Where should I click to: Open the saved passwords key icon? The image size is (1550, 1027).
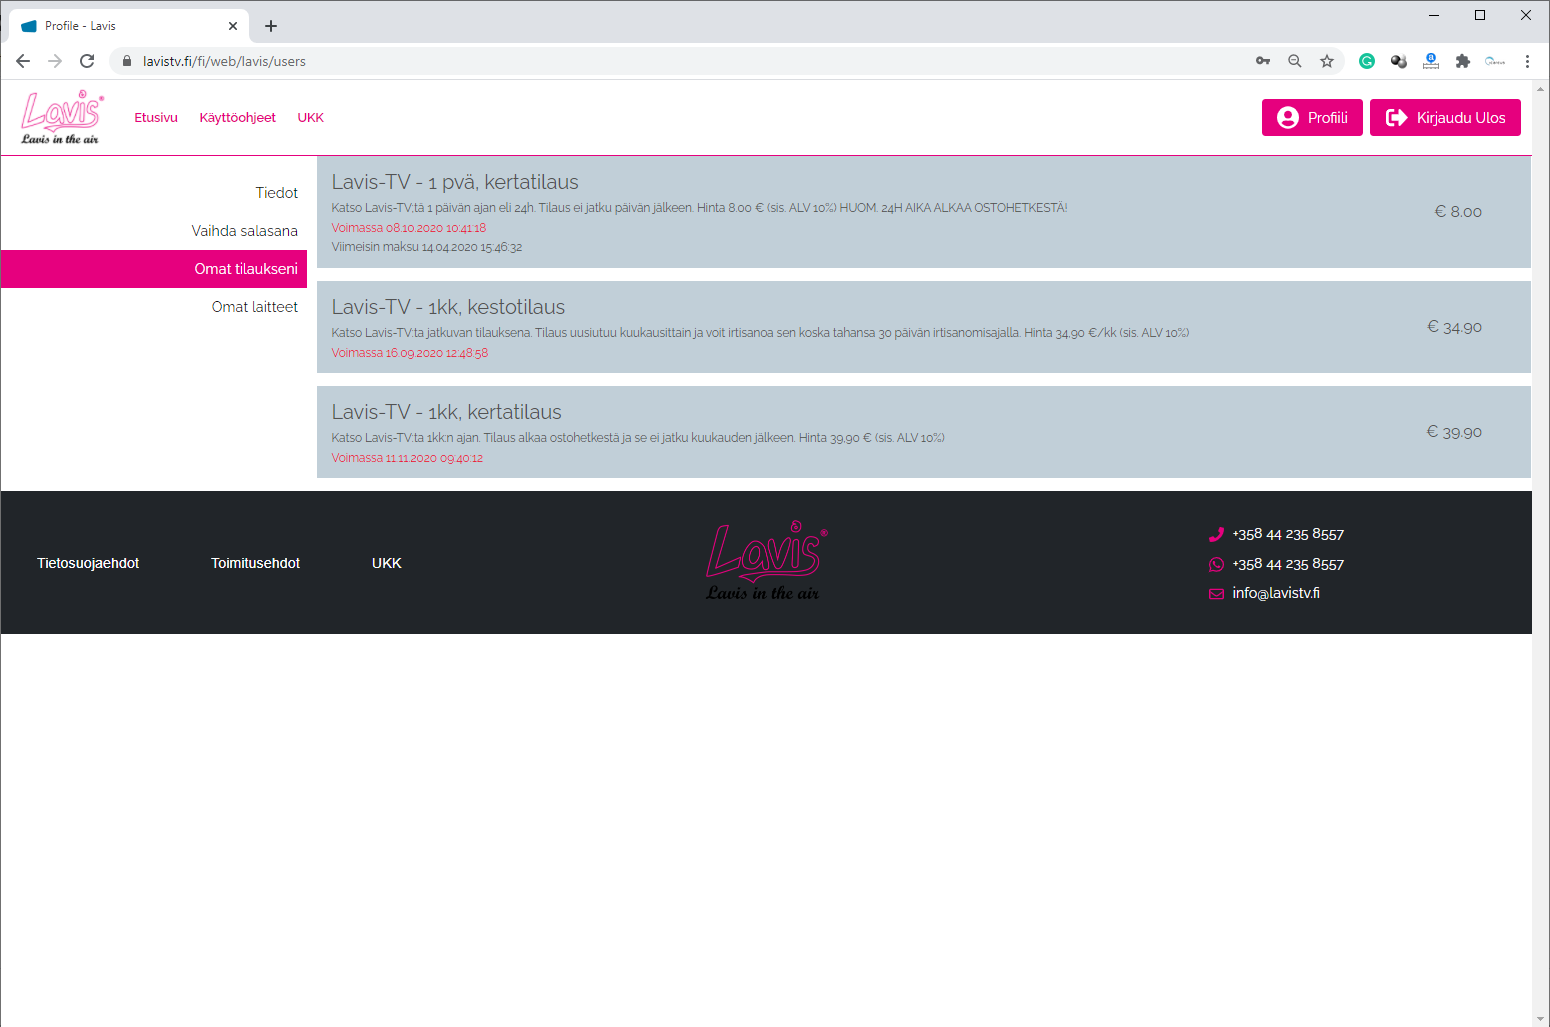coord(1263,61)
